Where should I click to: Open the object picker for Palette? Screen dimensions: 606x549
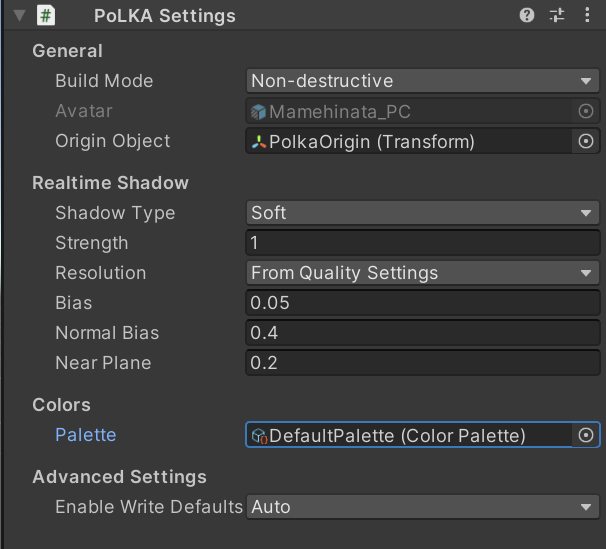click(586, 435)
